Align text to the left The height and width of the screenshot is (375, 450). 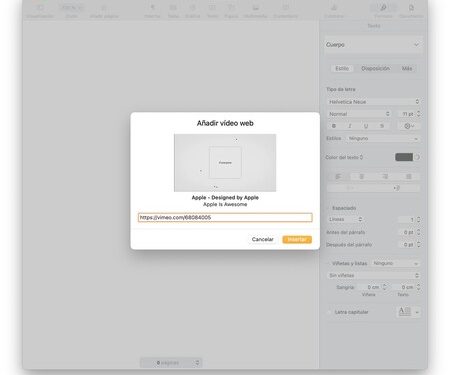click(x=338, y=176)
